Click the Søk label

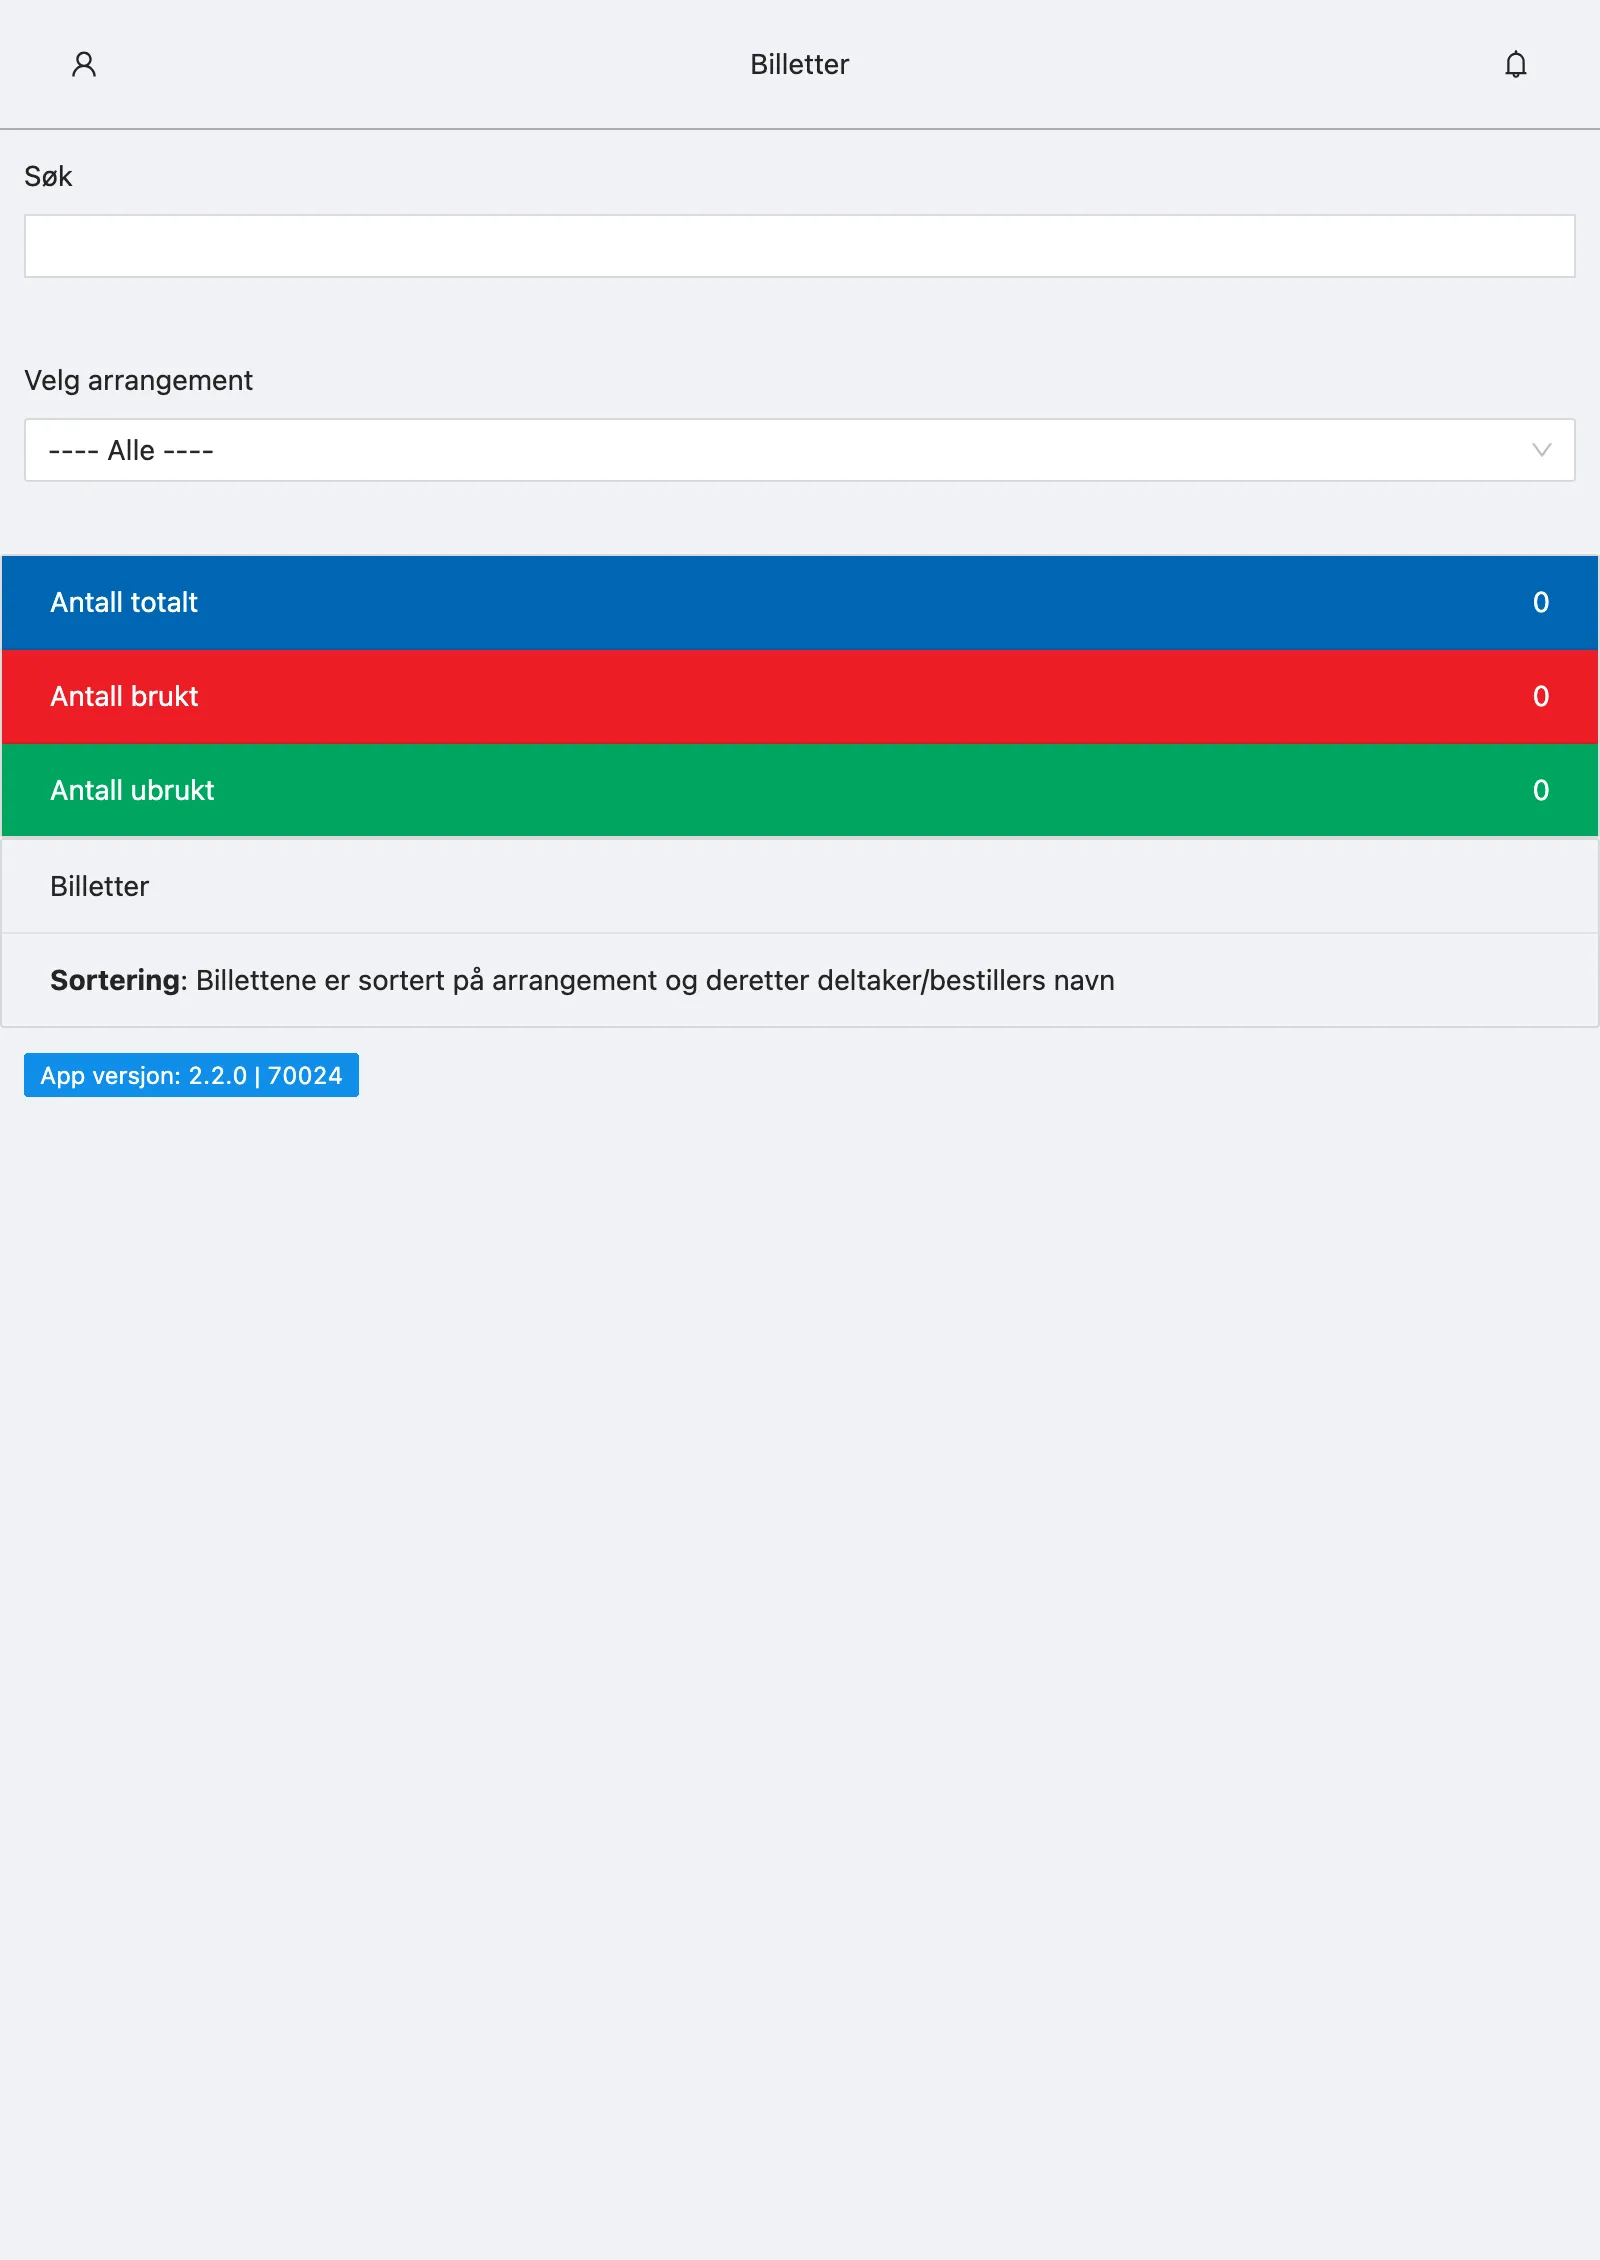pos(48,177)
